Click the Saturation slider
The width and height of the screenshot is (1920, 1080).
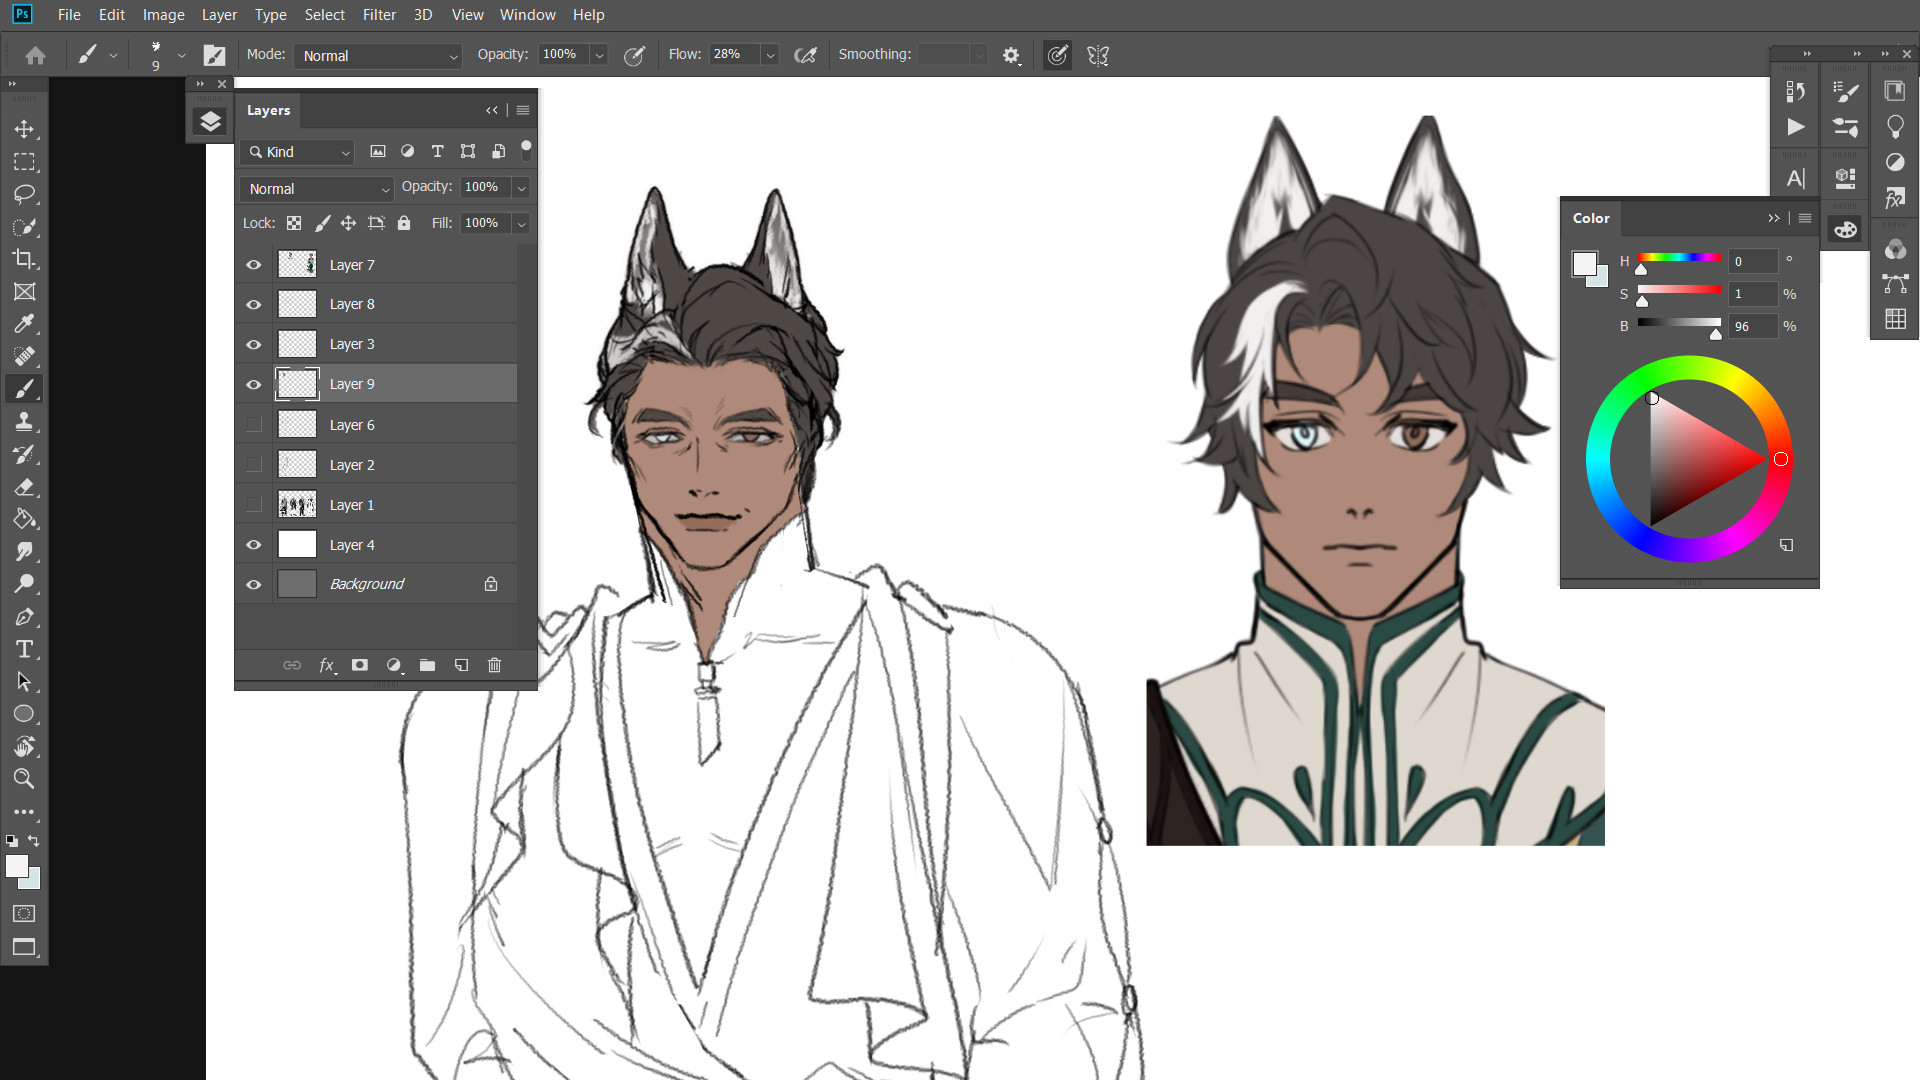coord(1679,290)
